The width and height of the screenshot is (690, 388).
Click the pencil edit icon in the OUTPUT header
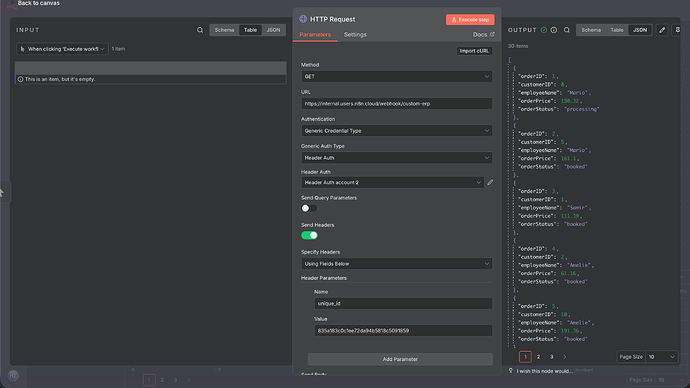662,30
